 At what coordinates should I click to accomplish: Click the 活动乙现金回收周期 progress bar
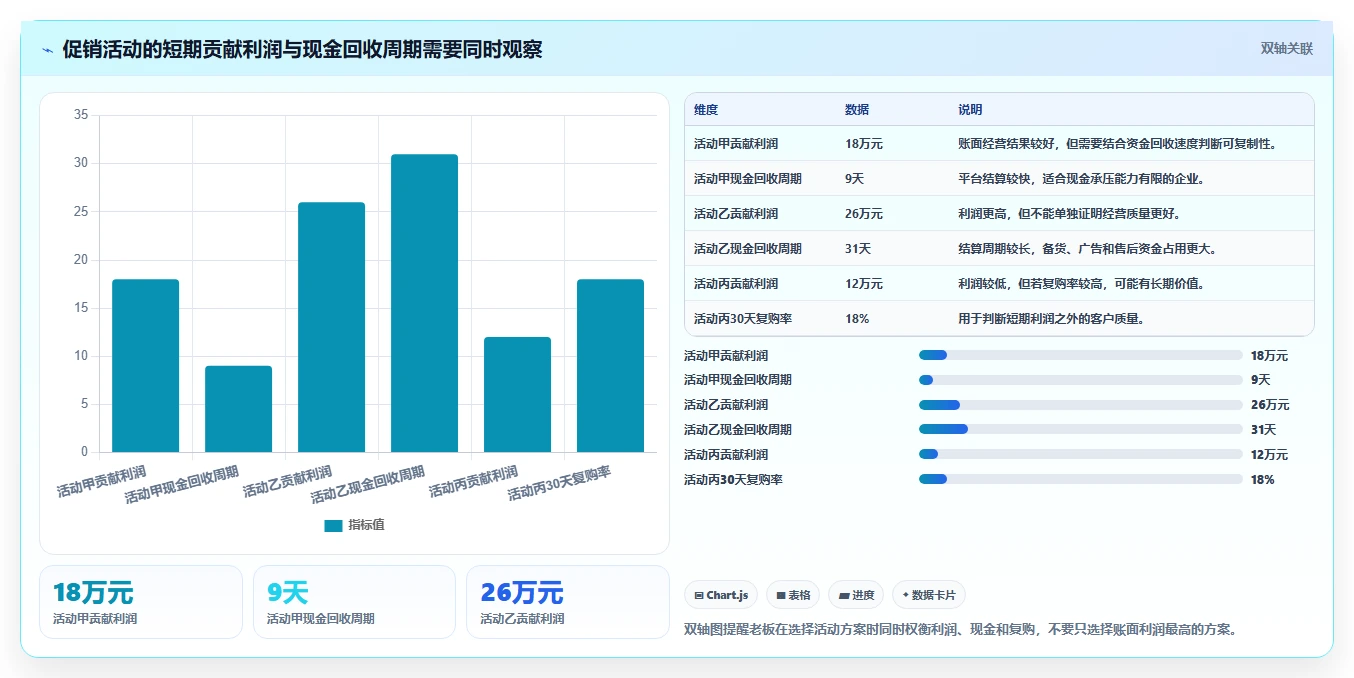[1080, 429]
